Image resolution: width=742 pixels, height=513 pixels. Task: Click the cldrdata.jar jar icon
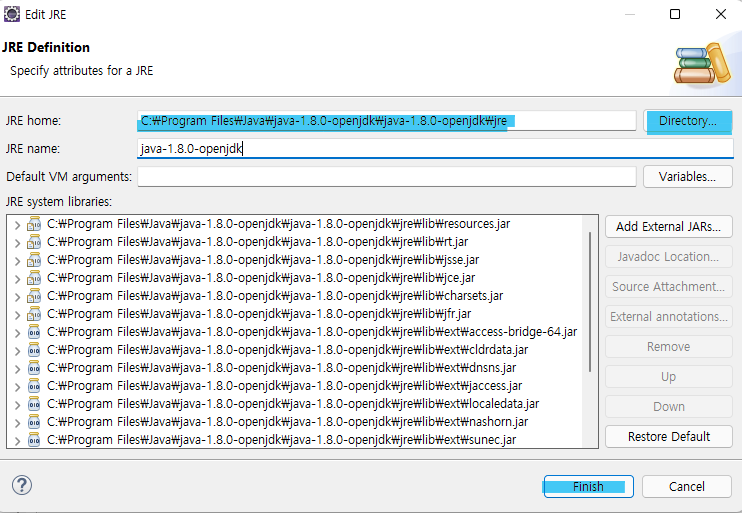[x=34, y=350]
